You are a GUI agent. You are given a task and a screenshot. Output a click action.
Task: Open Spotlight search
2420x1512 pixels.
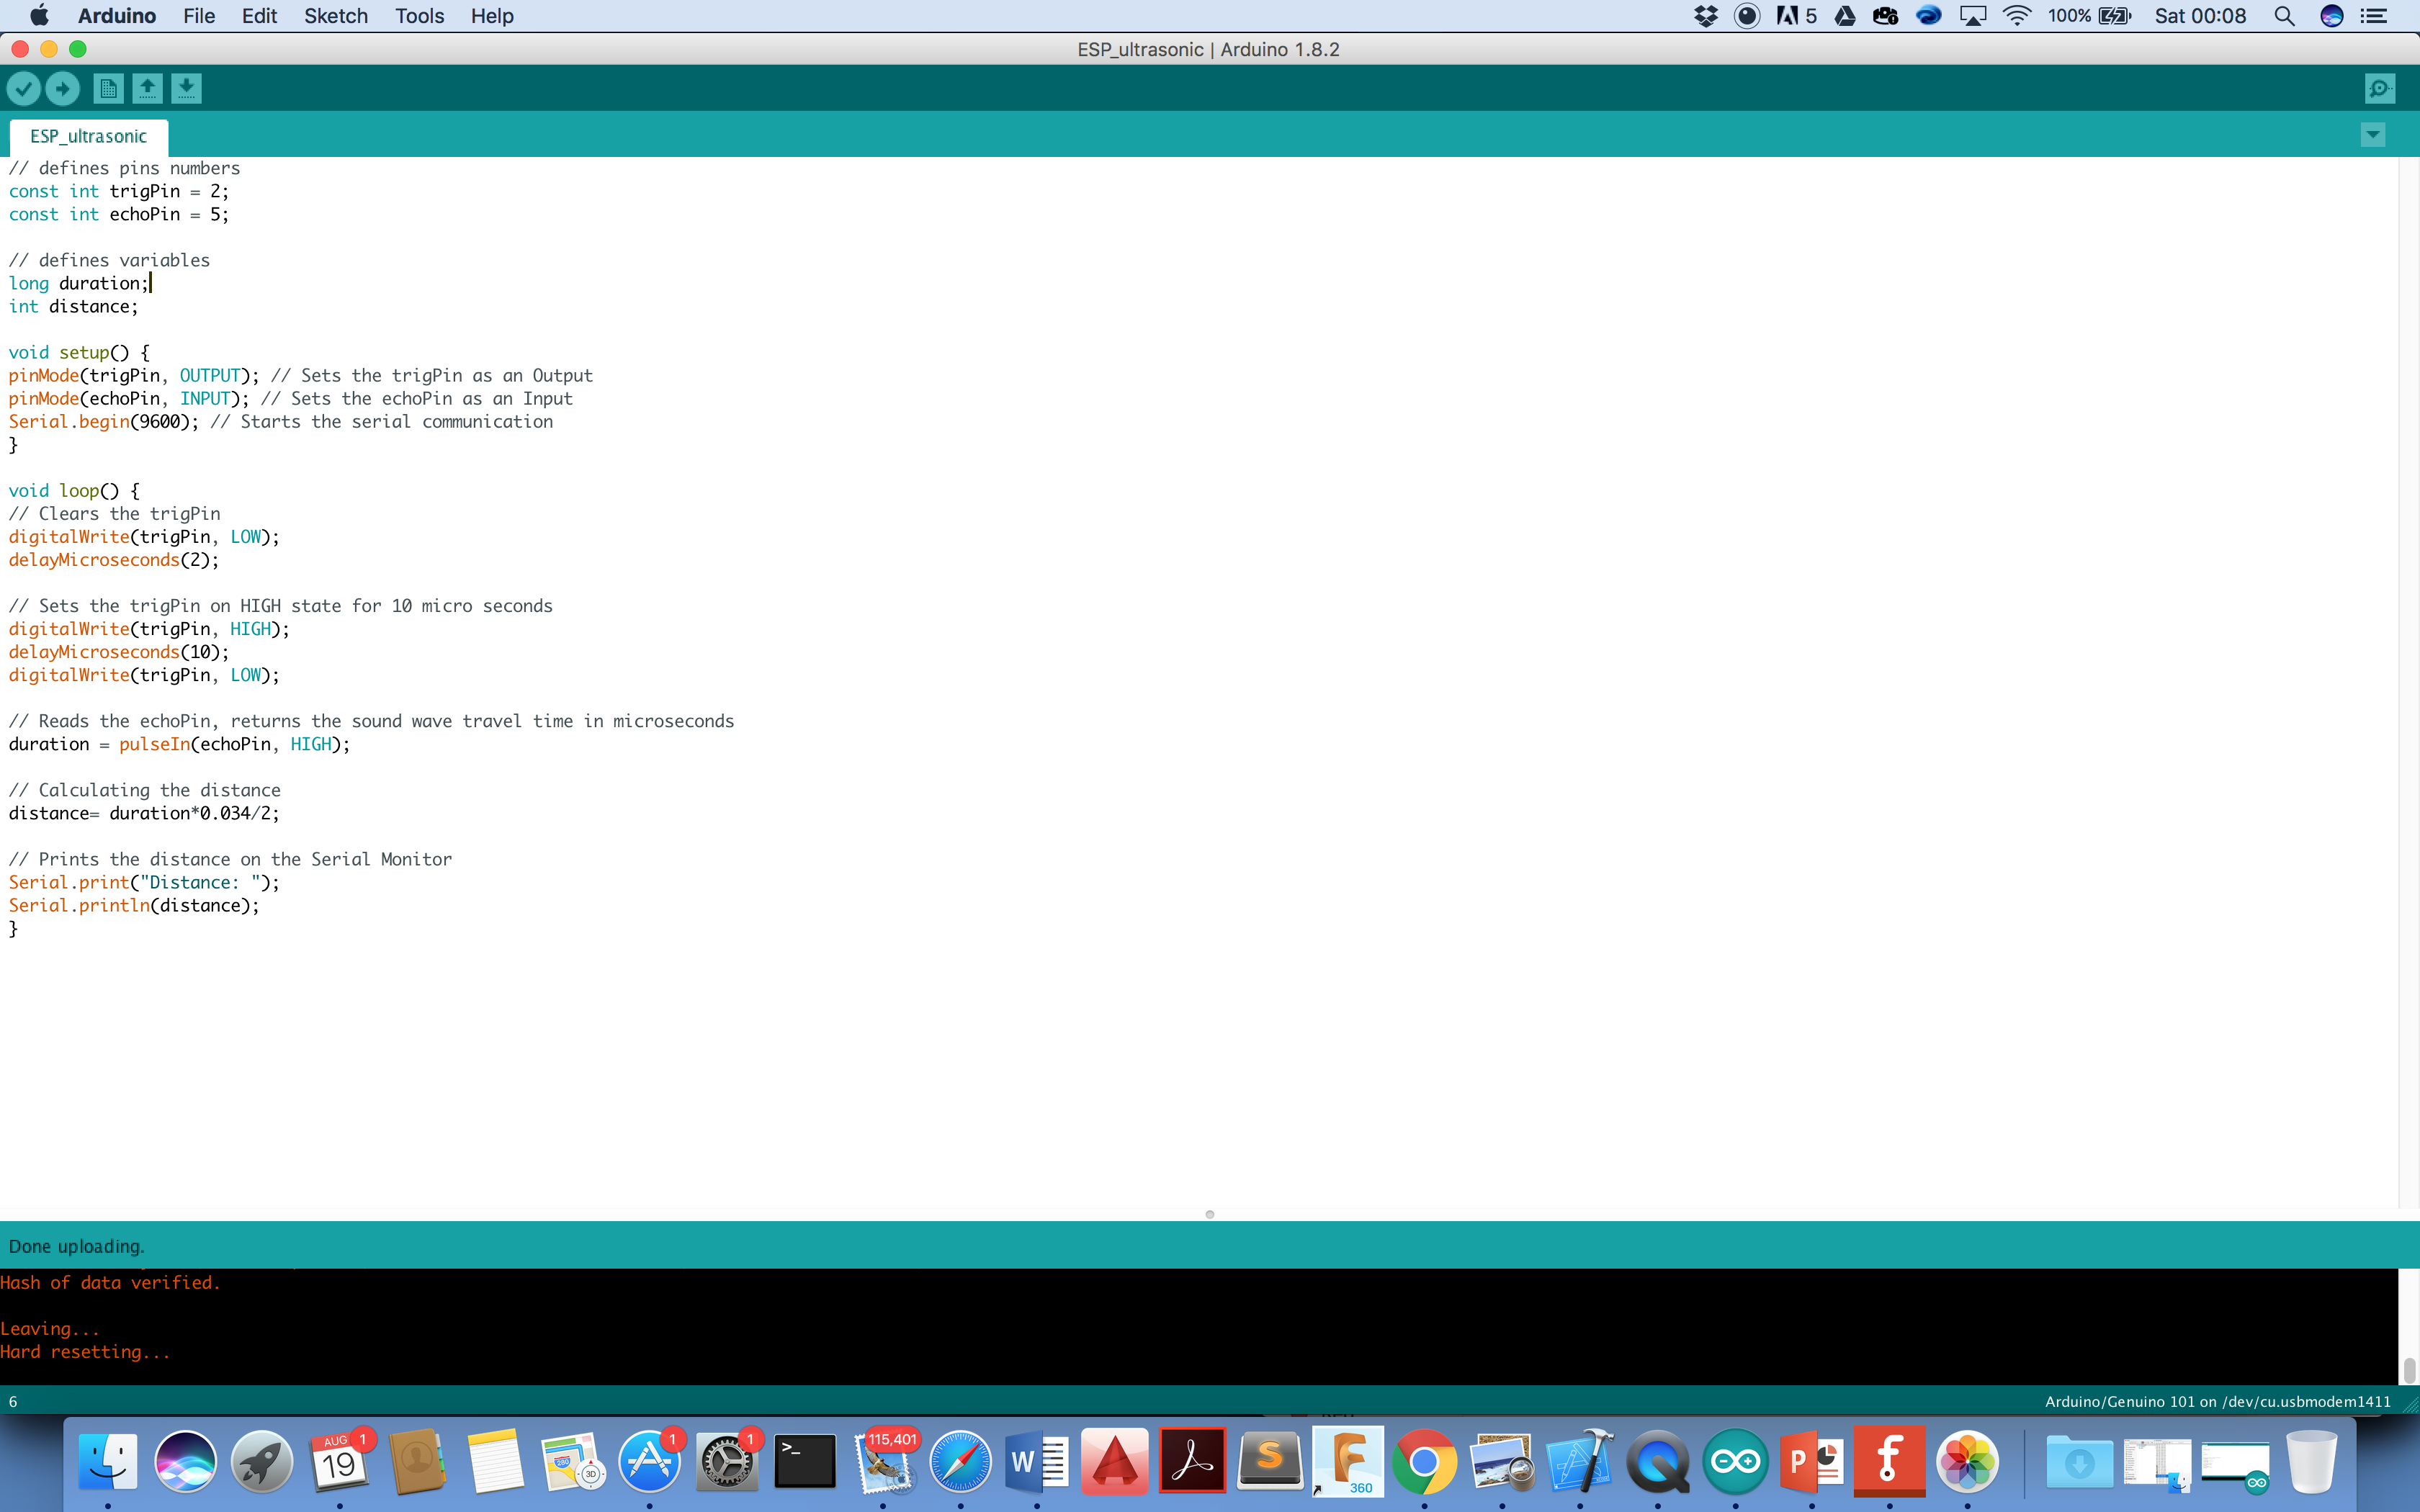point(2284,16)
